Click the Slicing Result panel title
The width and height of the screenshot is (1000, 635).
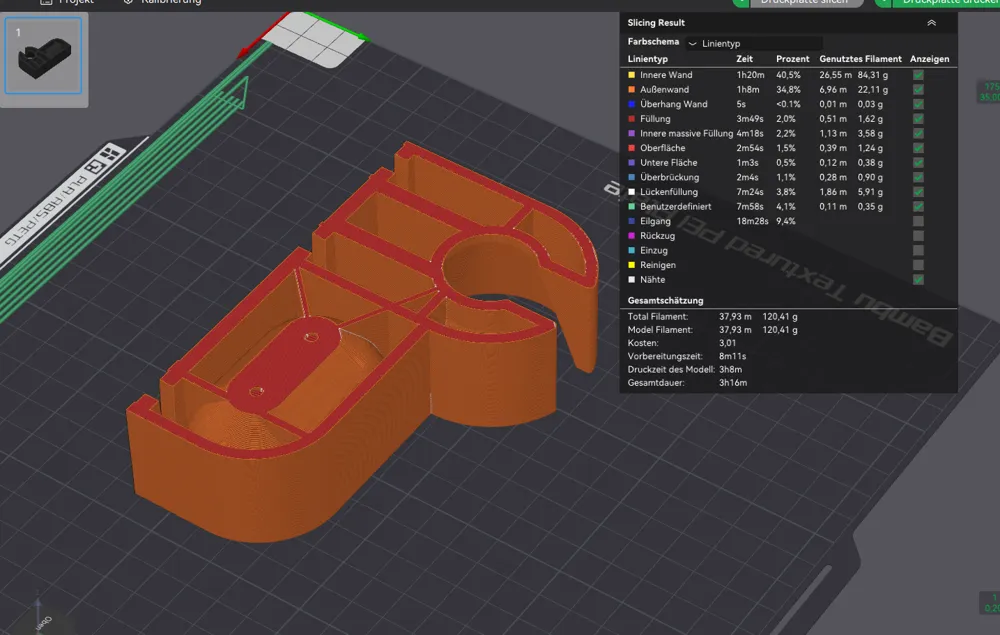tap(656, 23)
